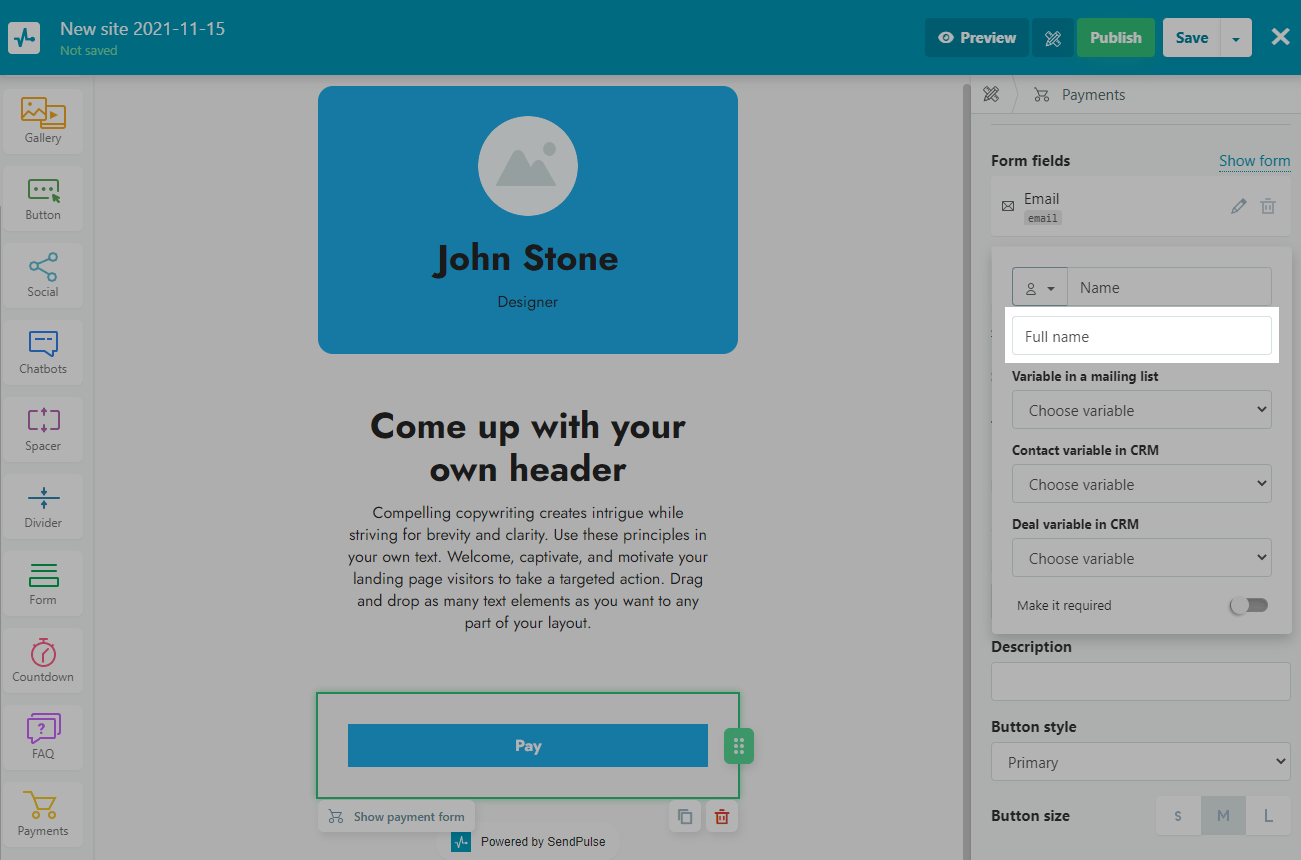
Task: Go to Payments breadcrumb tab
Action: pyautogui.click(x=1092, y=95)
